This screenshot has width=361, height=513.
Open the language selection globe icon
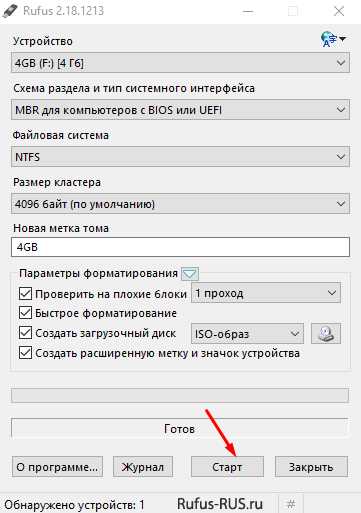tap(332, 39)
